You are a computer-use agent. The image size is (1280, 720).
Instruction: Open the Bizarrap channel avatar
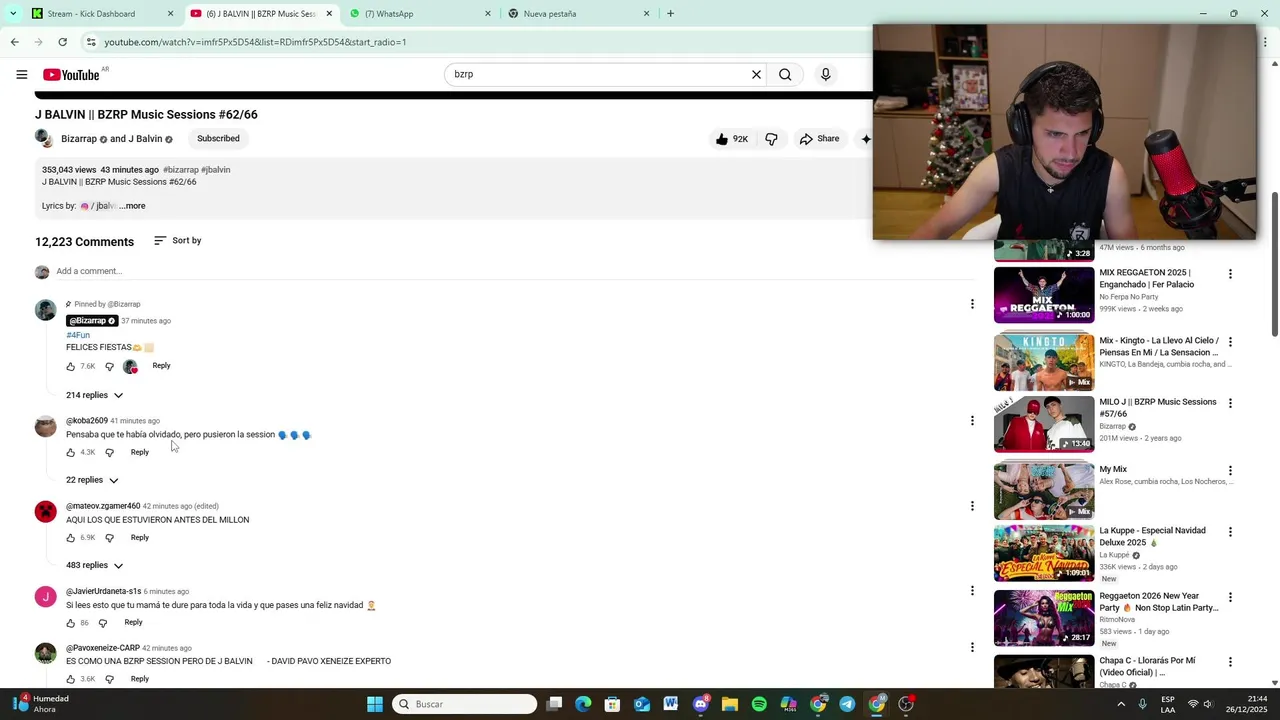[44, 138]
